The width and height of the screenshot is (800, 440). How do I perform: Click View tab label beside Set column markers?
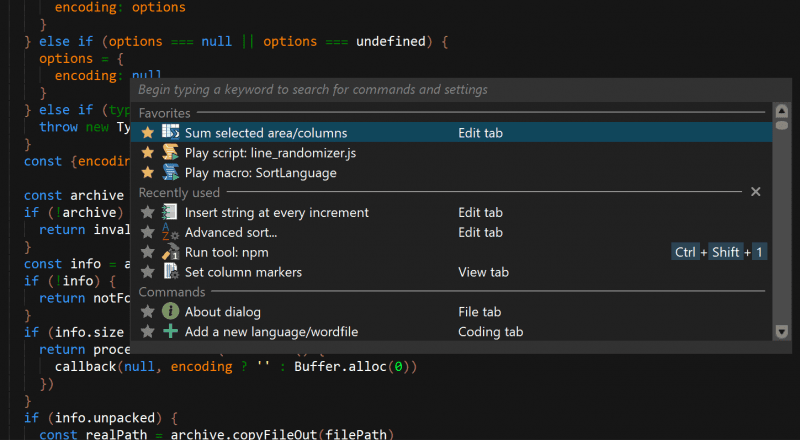coord(483,272)
